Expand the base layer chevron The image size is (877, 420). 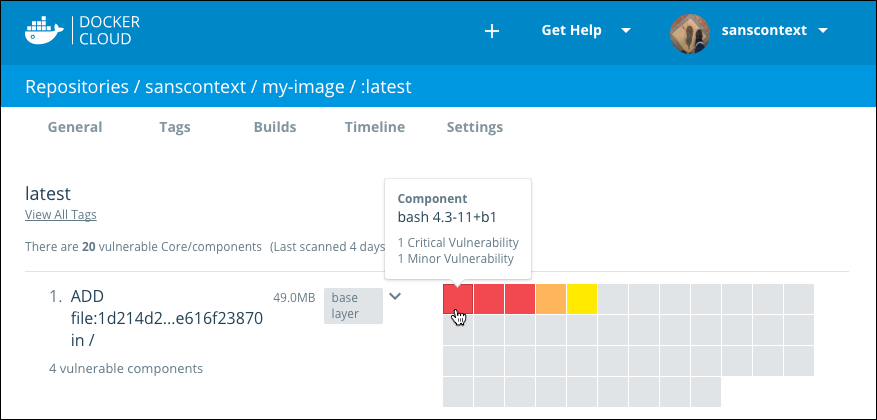pos(396,296)
